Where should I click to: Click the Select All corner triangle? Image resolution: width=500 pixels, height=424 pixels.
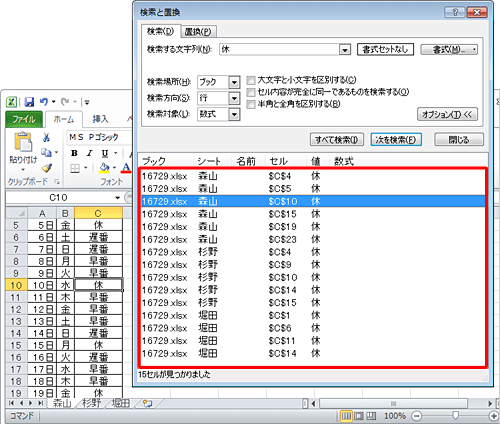click(16, 213)
